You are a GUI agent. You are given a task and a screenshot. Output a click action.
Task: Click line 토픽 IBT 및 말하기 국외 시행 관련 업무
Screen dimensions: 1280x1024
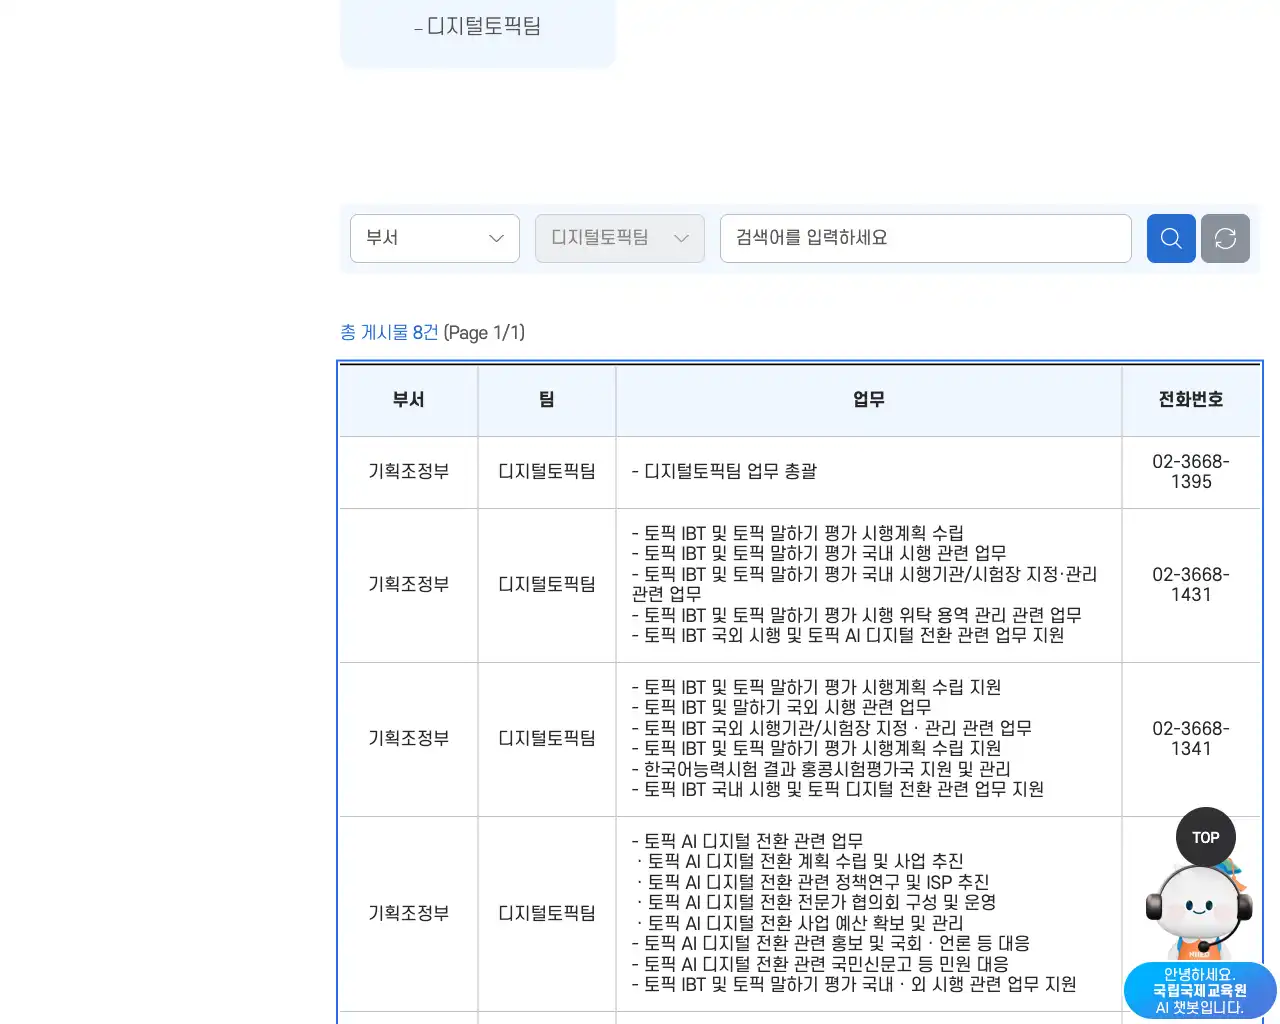781,707
